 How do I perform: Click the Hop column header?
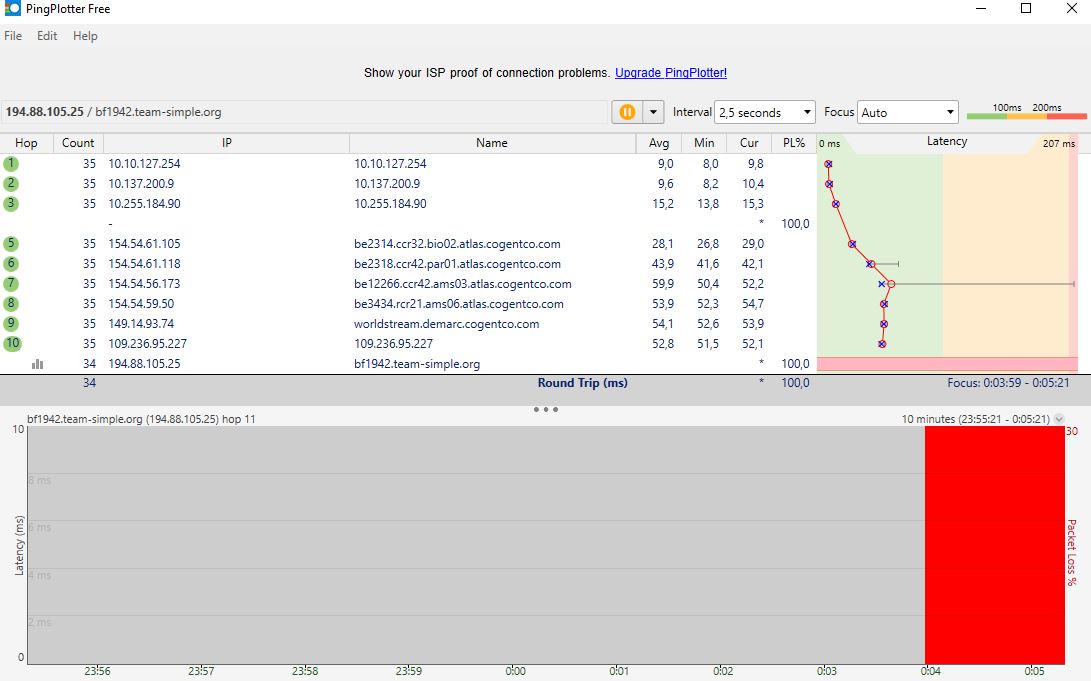[x=26, y=143]
